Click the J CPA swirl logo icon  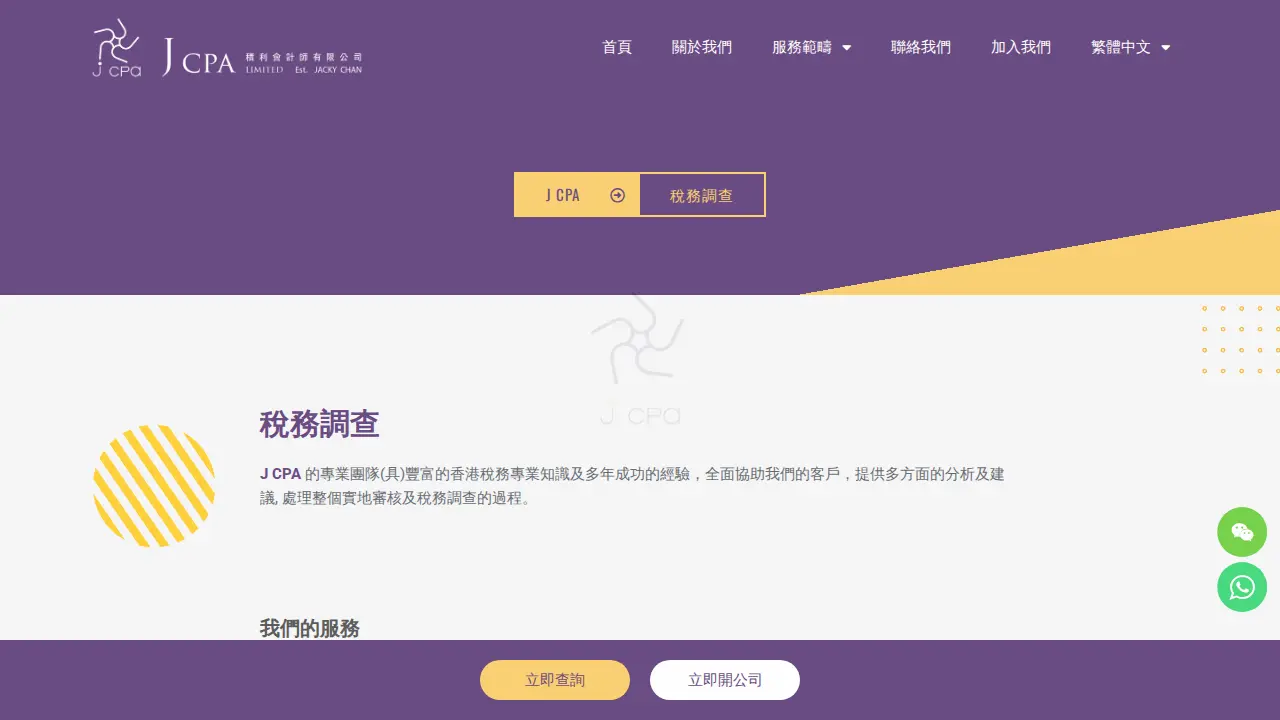click(x=117, y=48)
